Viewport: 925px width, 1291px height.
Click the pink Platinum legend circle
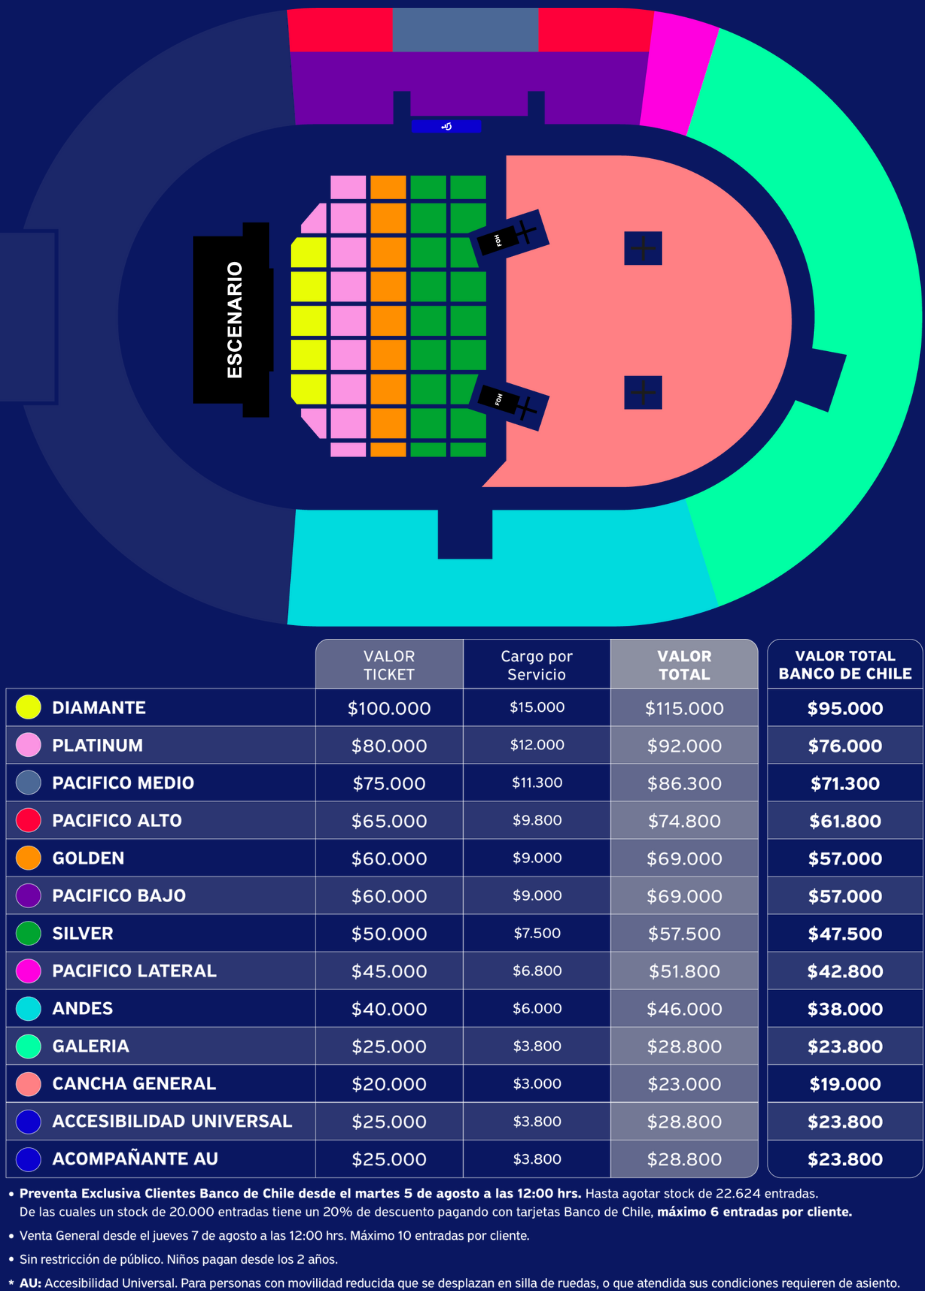pos(28,745)
